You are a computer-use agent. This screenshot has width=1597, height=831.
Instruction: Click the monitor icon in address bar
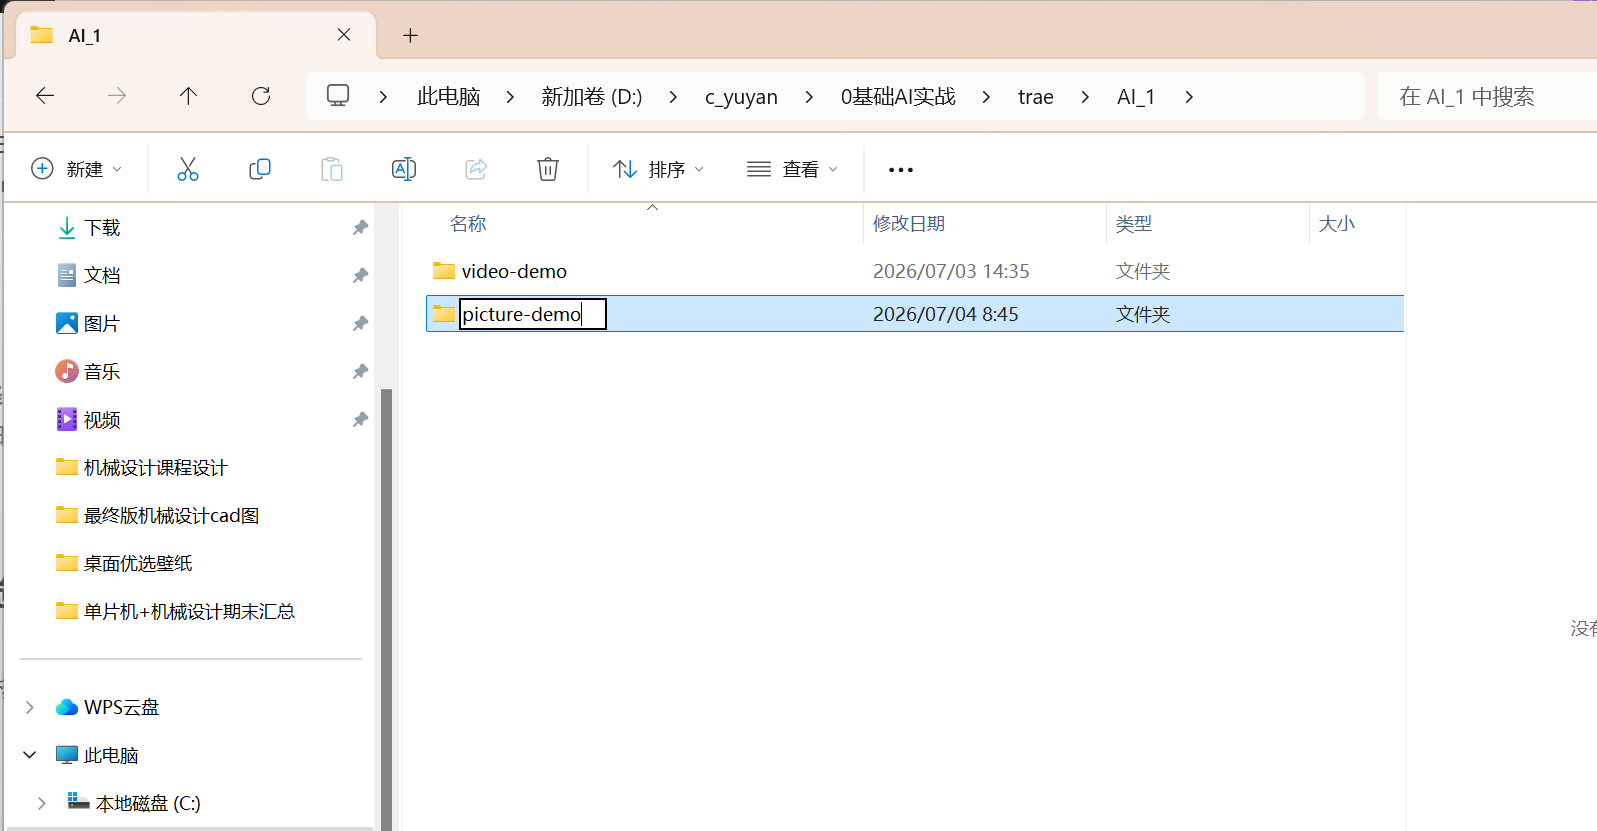point(338,96)
